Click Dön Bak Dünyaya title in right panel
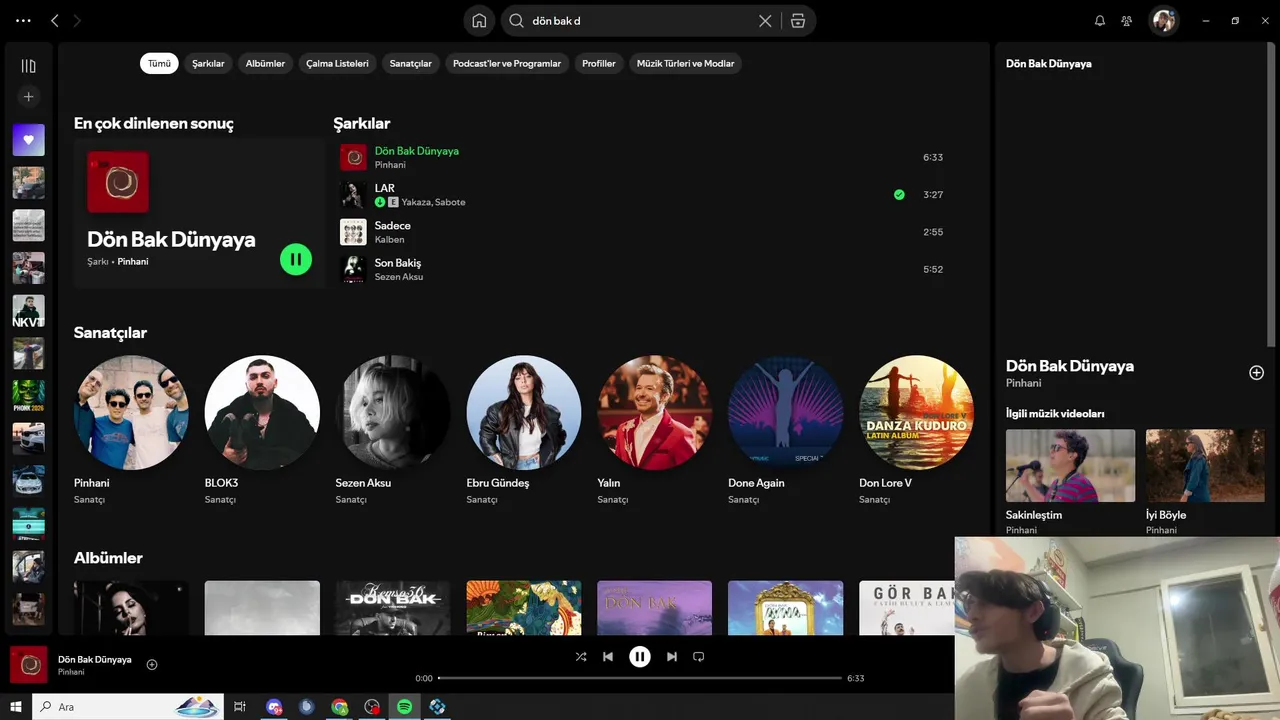The height and width of the screenshot is (720, 1280). coord(1070,366)
